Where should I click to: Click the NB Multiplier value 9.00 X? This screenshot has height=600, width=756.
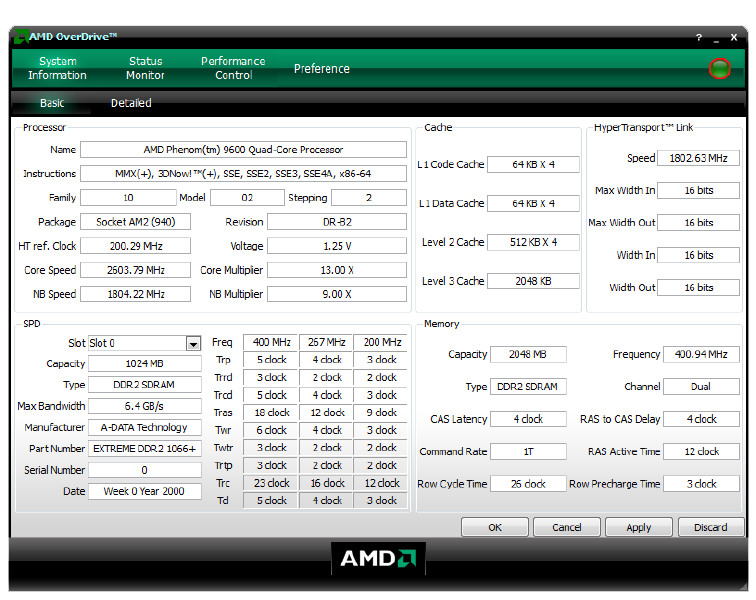337,294
